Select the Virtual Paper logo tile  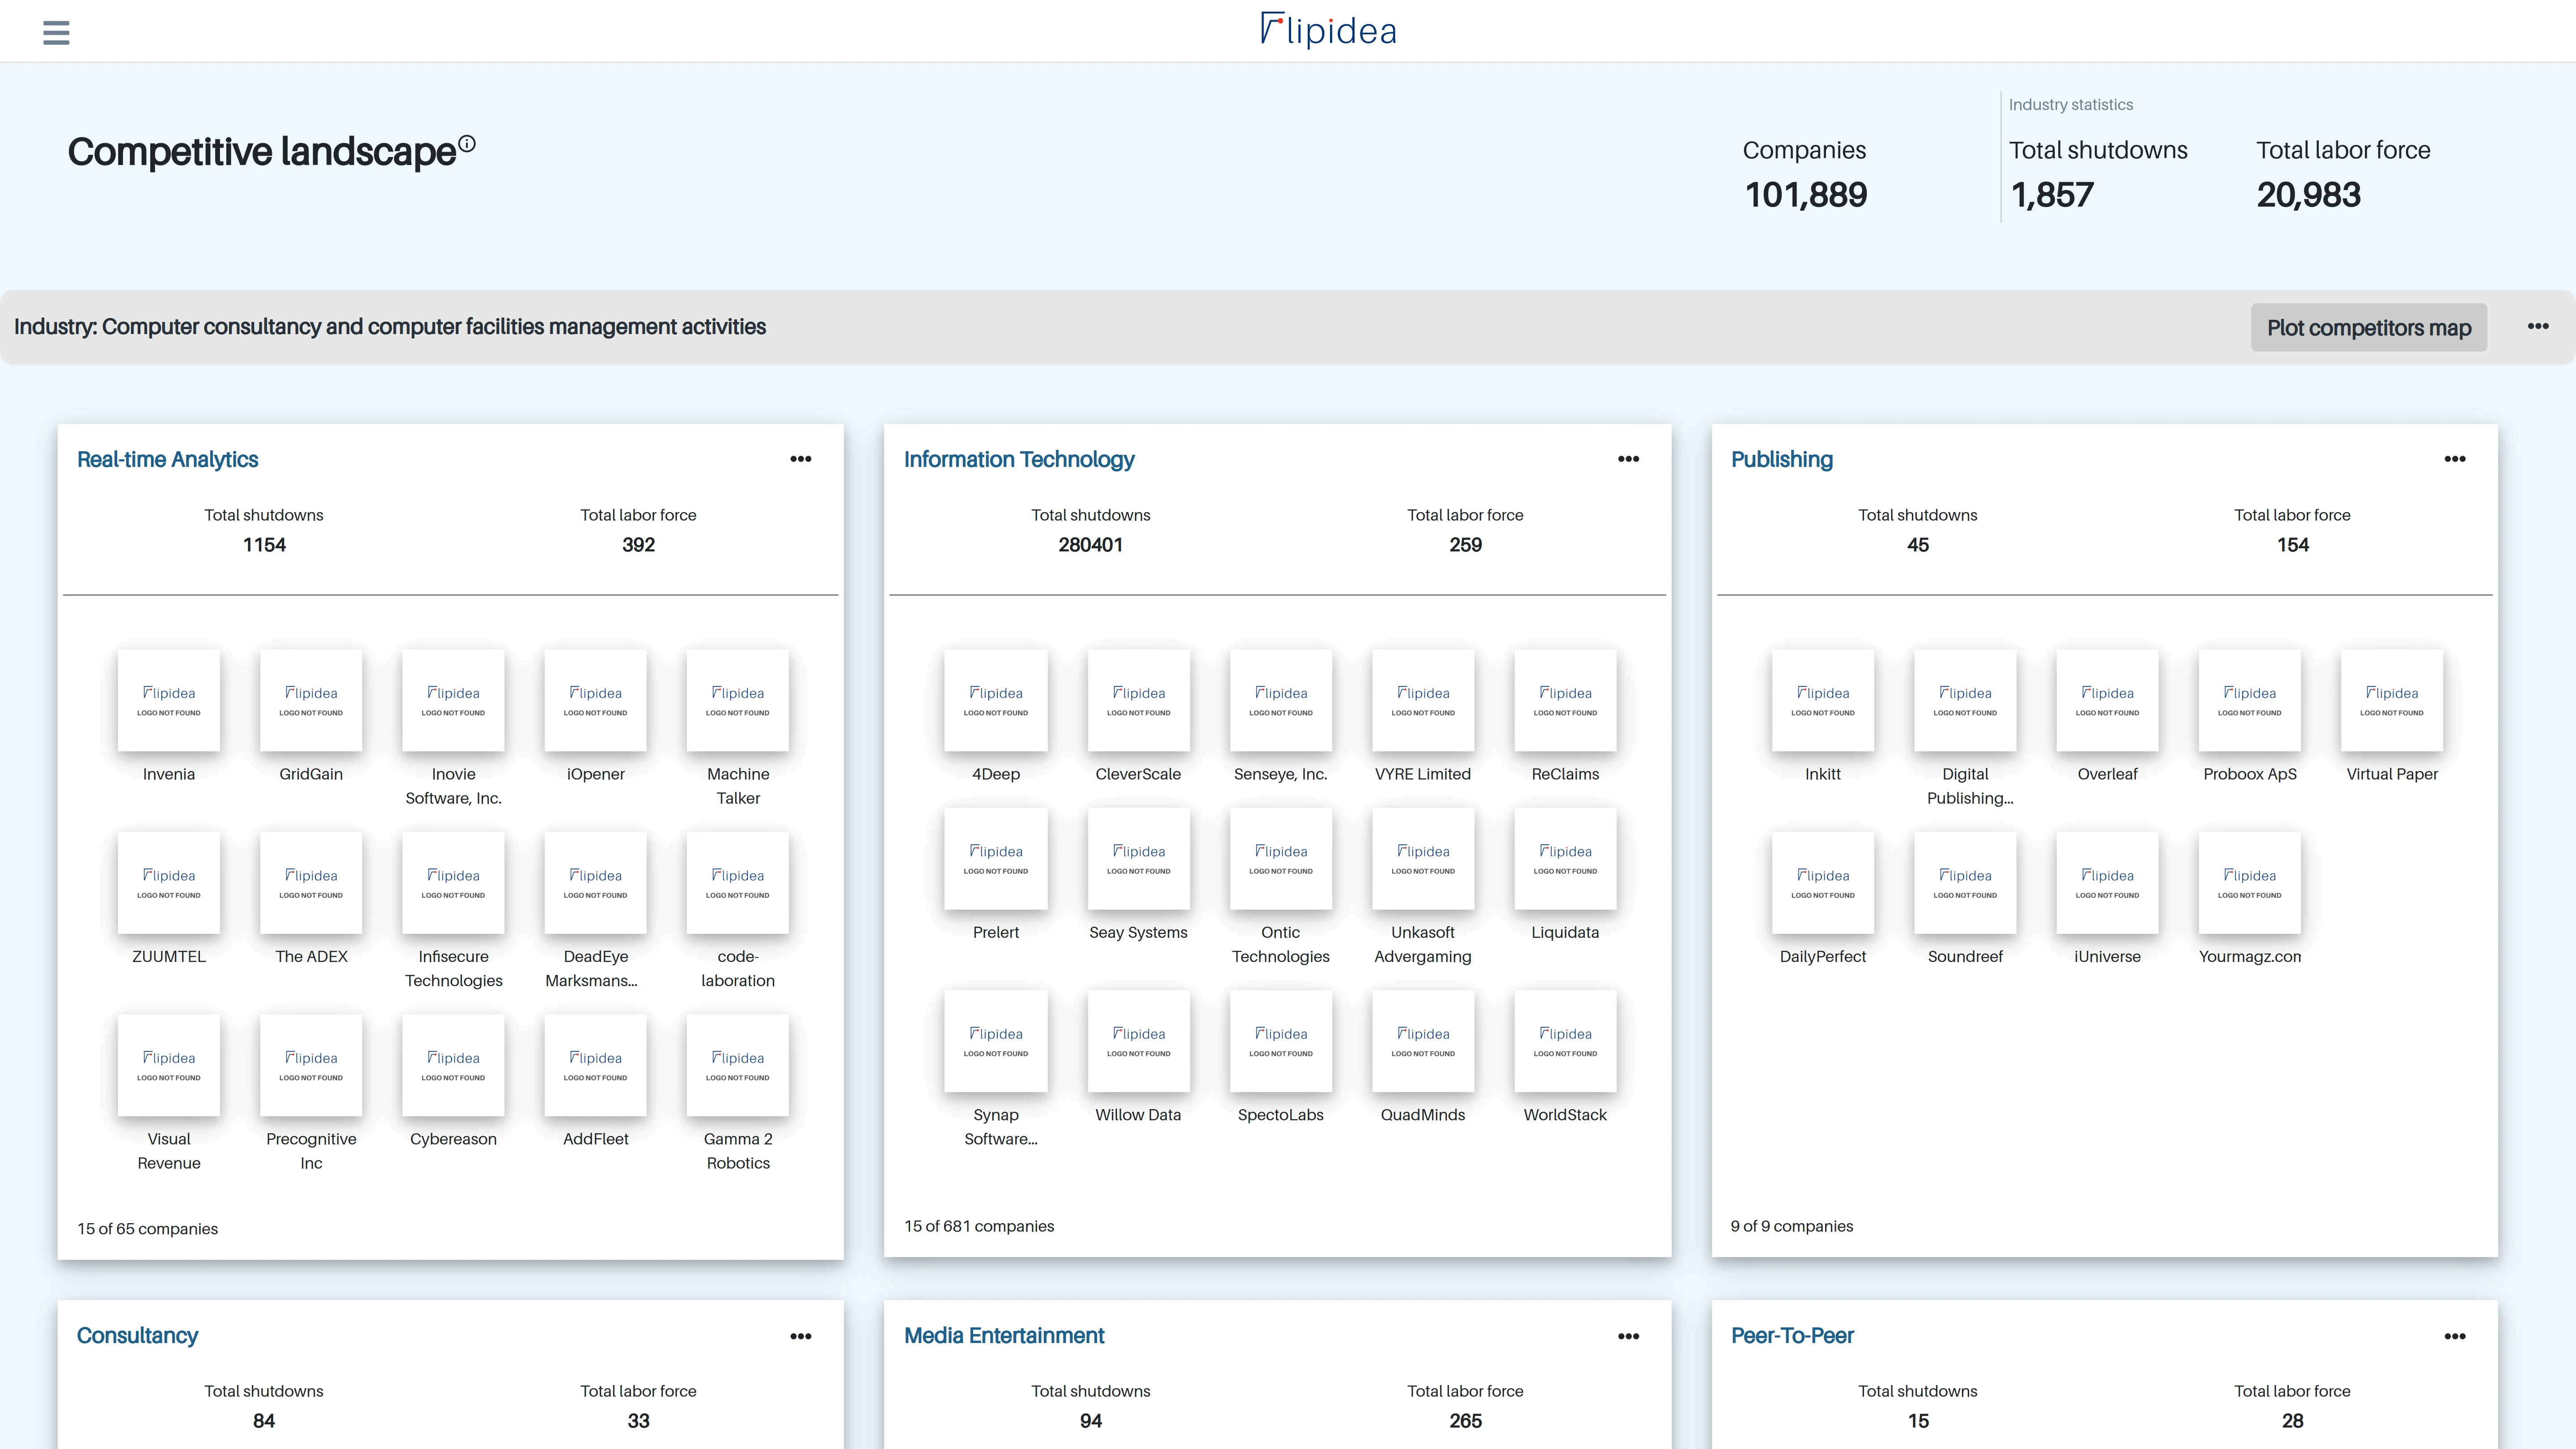tap(2392, 700)
